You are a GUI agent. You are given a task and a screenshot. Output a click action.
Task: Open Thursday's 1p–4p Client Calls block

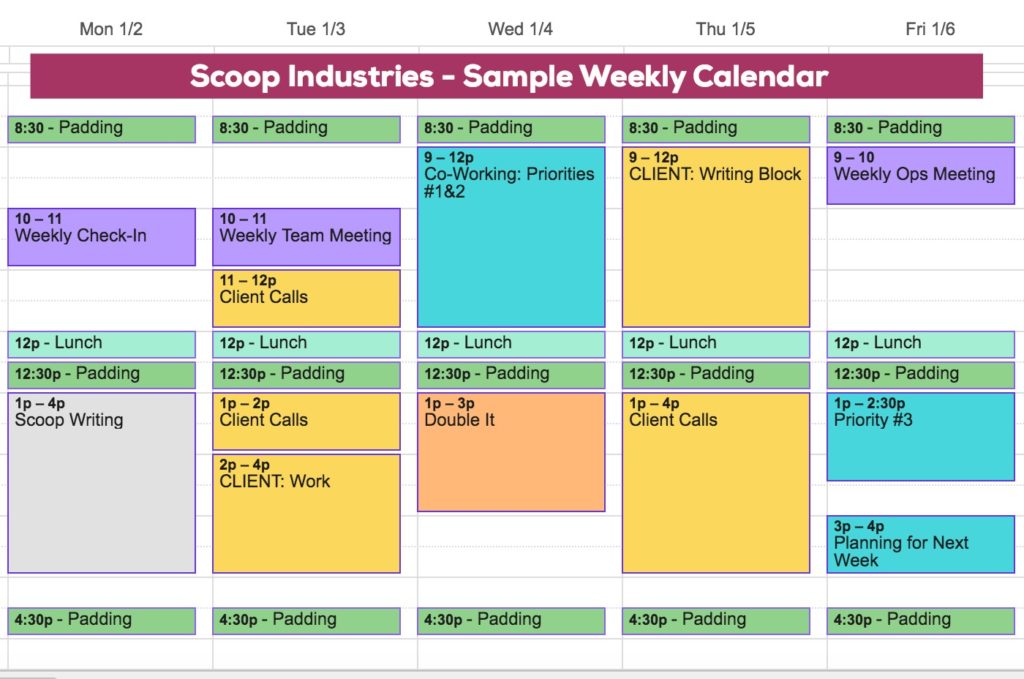tap(716, 482)
